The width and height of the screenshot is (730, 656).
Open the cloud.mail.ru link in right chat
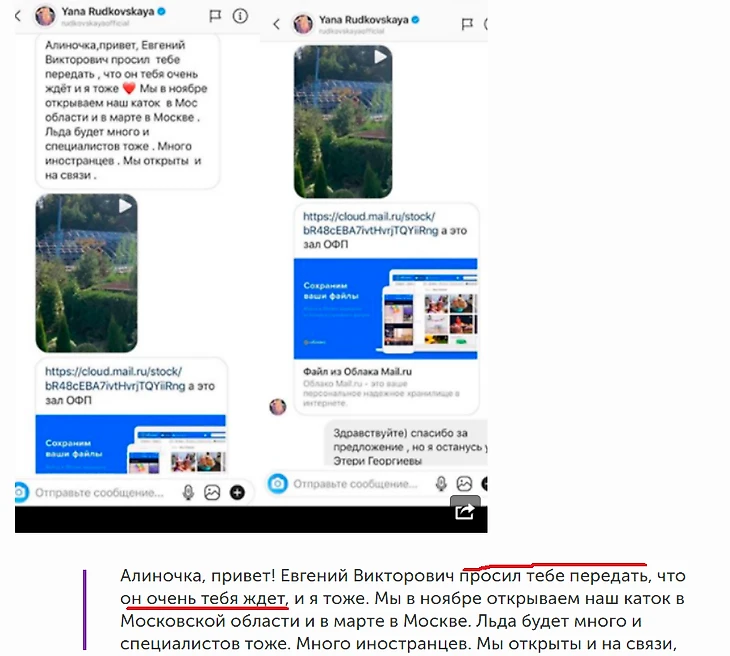tap(371, 223)
